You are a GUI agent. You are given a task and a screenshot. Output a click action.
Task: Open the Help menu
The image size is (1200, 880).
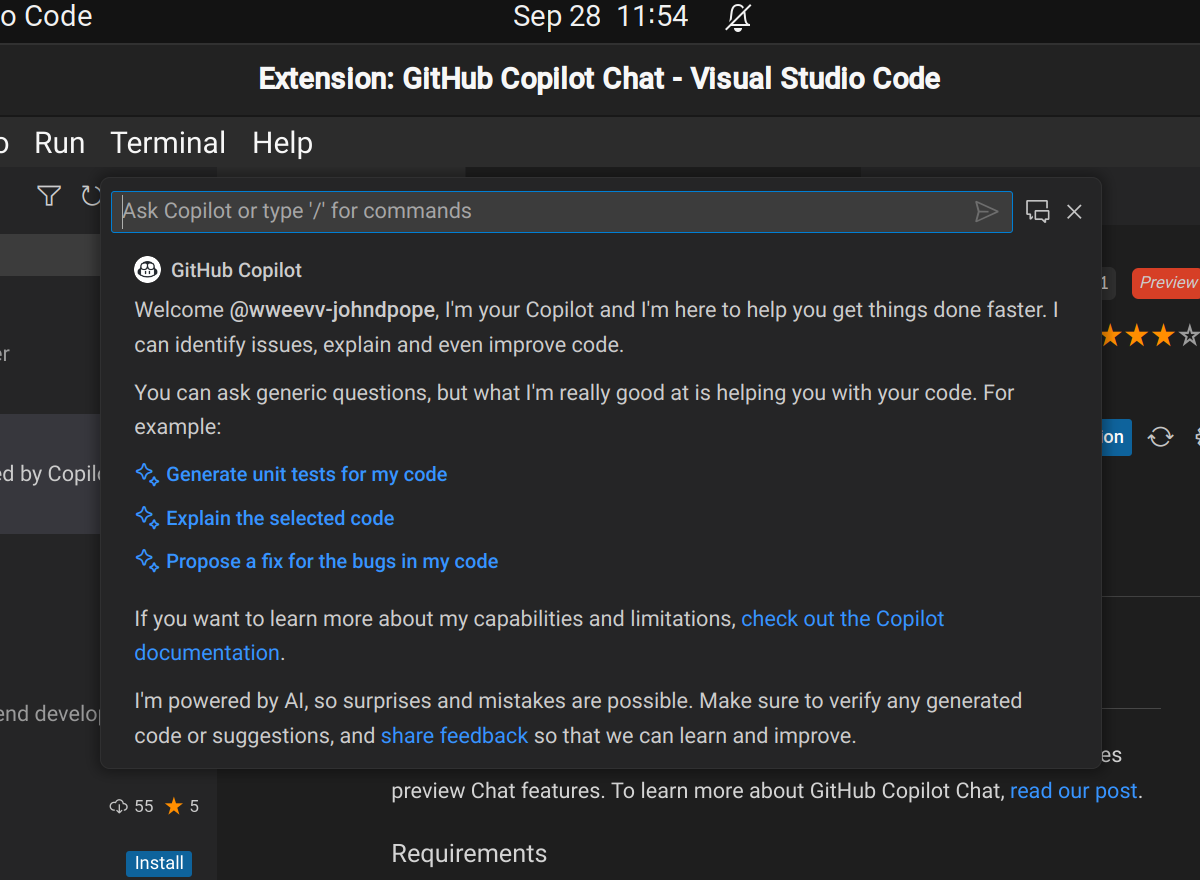(x=282, y=142)
